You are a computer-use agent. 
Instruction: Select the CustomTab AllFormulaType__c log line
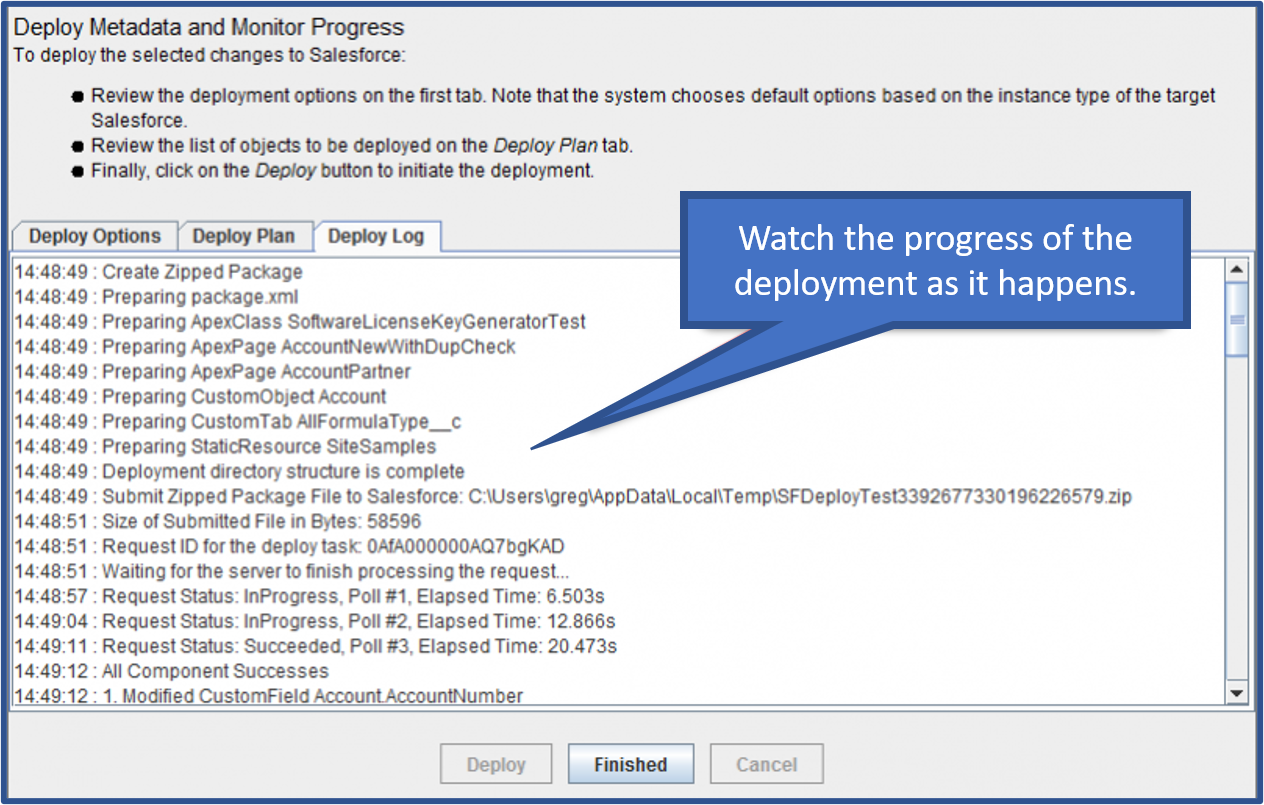click(238, 422)
